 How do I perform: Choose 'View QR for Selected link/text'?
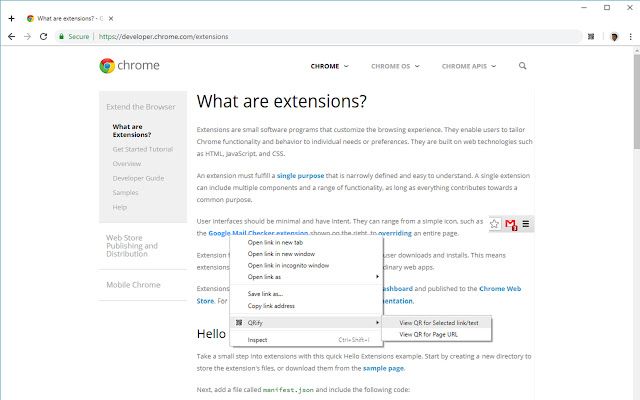[x=437, y=322]
